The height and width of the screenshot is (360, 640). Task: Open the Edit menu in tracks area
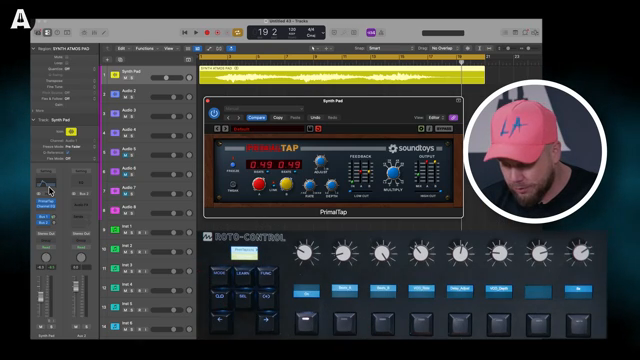(121, 49)
